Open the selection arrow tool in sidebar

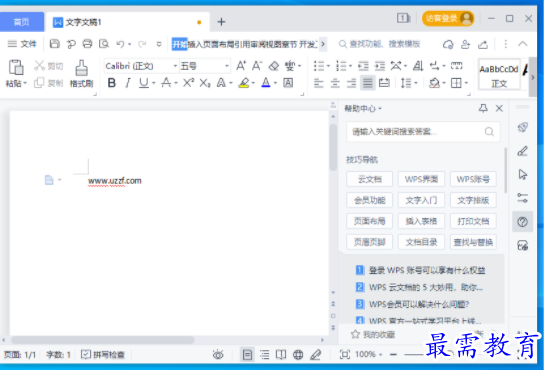coord(523,174)
